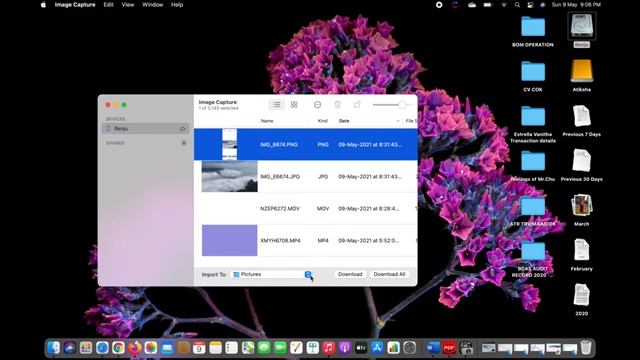Open Calendar from the dock
The image size is (640, 360).
pos(199,348)
